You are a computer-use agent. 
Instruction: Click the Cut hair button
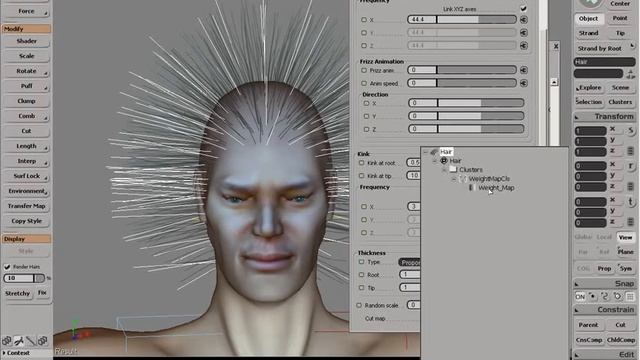point(26,131)
